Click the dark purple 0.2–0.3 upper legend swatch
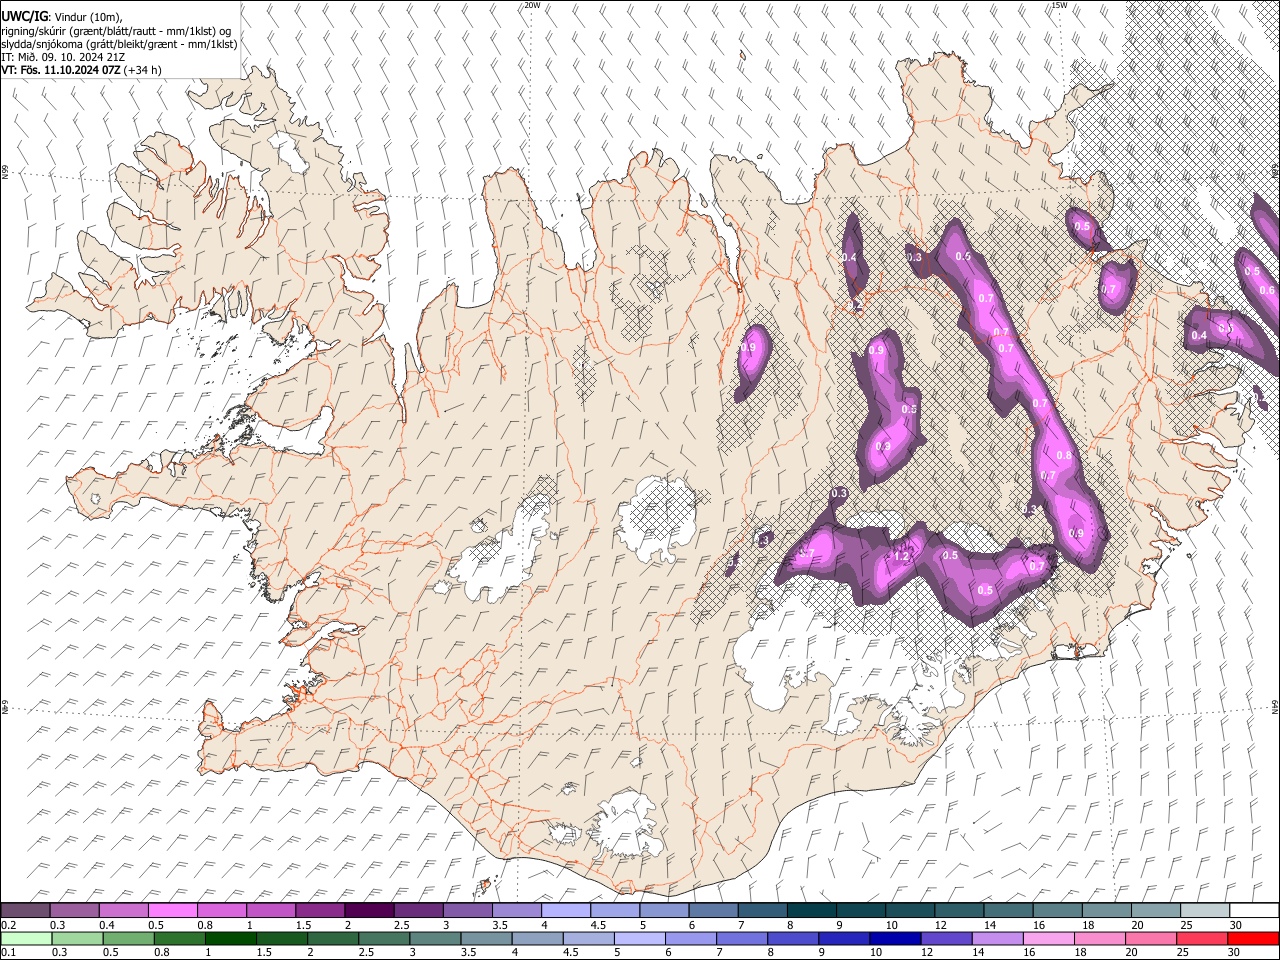 [25, 910]
